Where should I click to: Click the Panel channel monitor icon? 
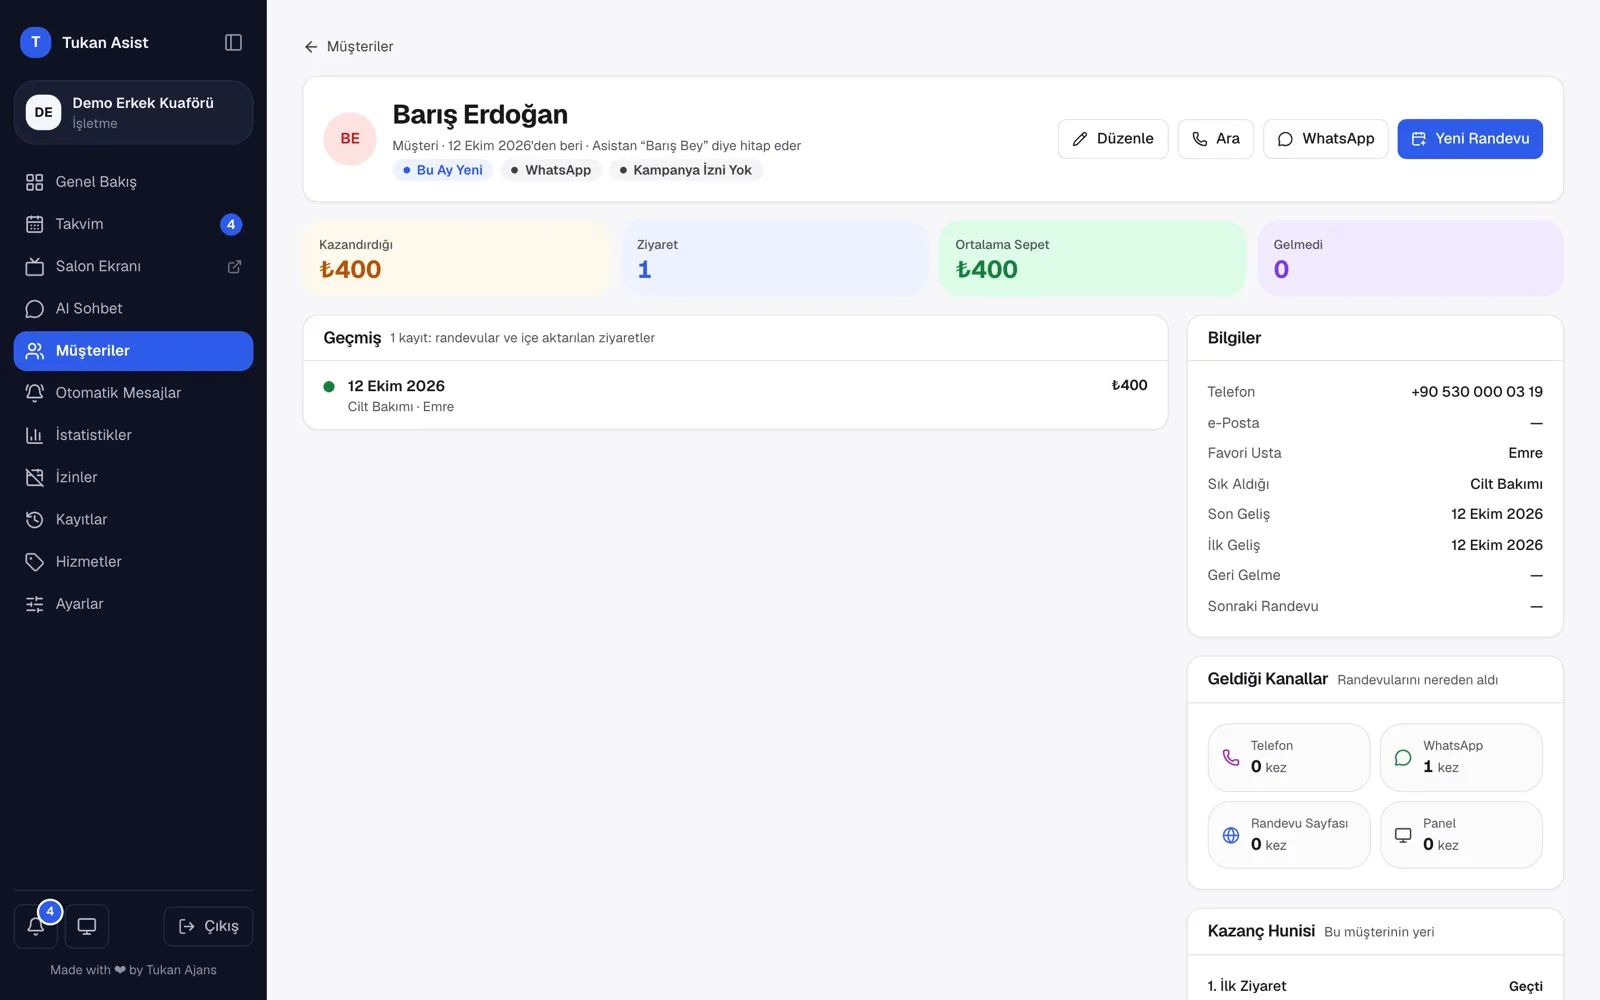(x=1403, y=835)
